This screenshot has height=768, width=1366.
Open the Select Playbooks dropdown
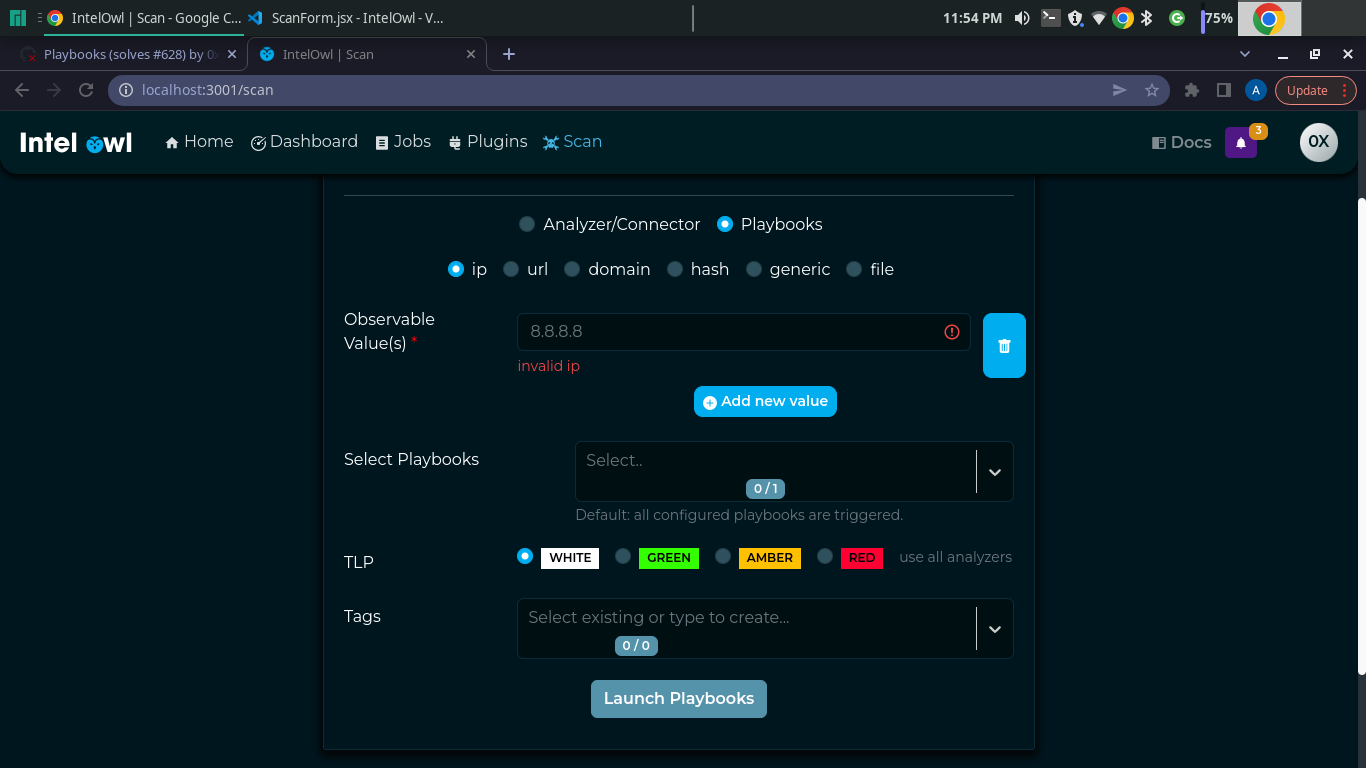[794, 471]
